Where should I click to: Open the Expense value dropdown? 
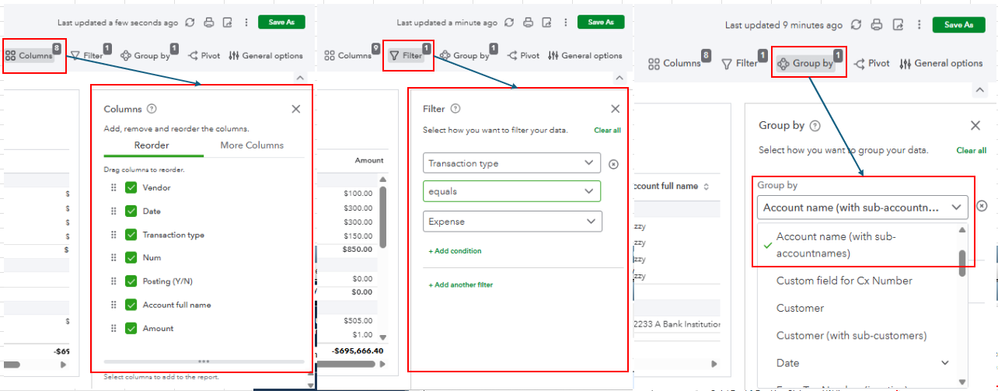(x=512, y=222)
